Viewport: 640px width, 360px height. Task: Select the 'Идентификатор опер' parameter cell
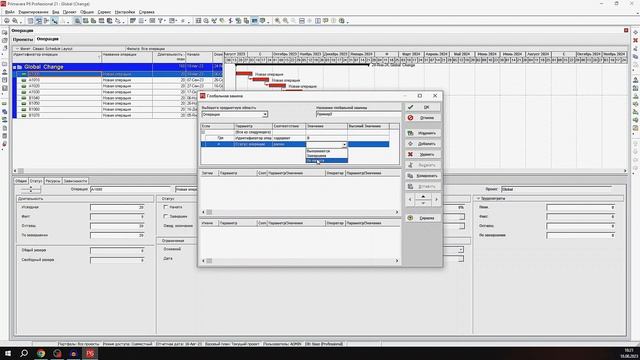point(253,138)
